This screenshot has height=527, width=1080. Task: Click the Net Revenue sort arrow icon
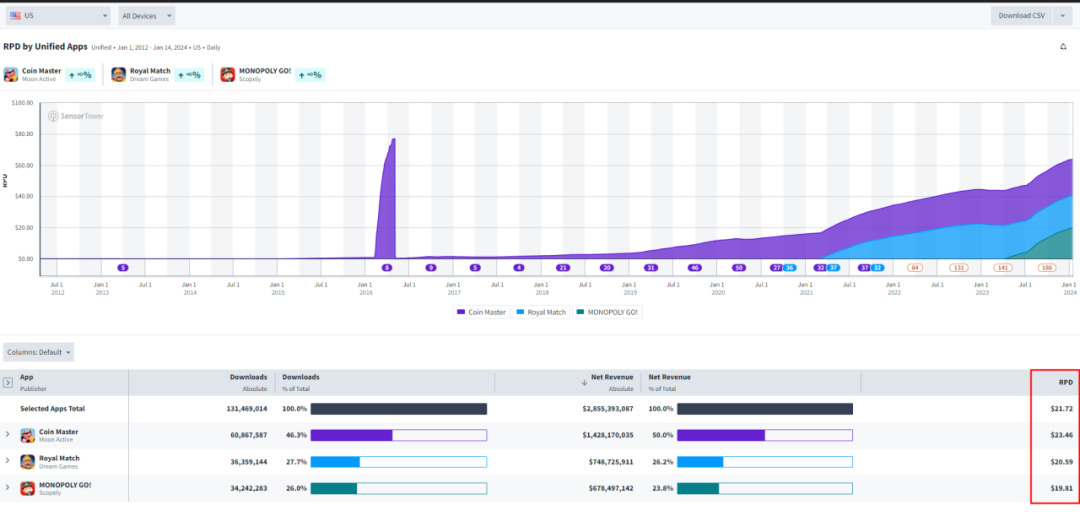coord(584,382)
